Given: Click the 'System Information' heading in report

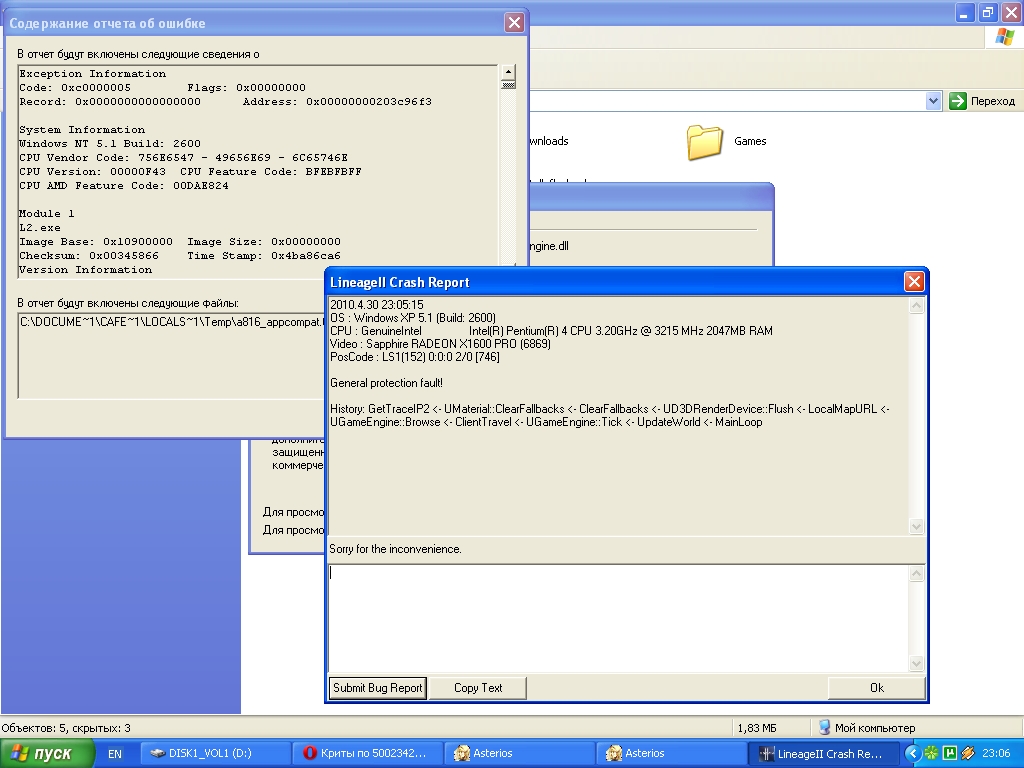Looking at the screenshot, I should point(82,129).
